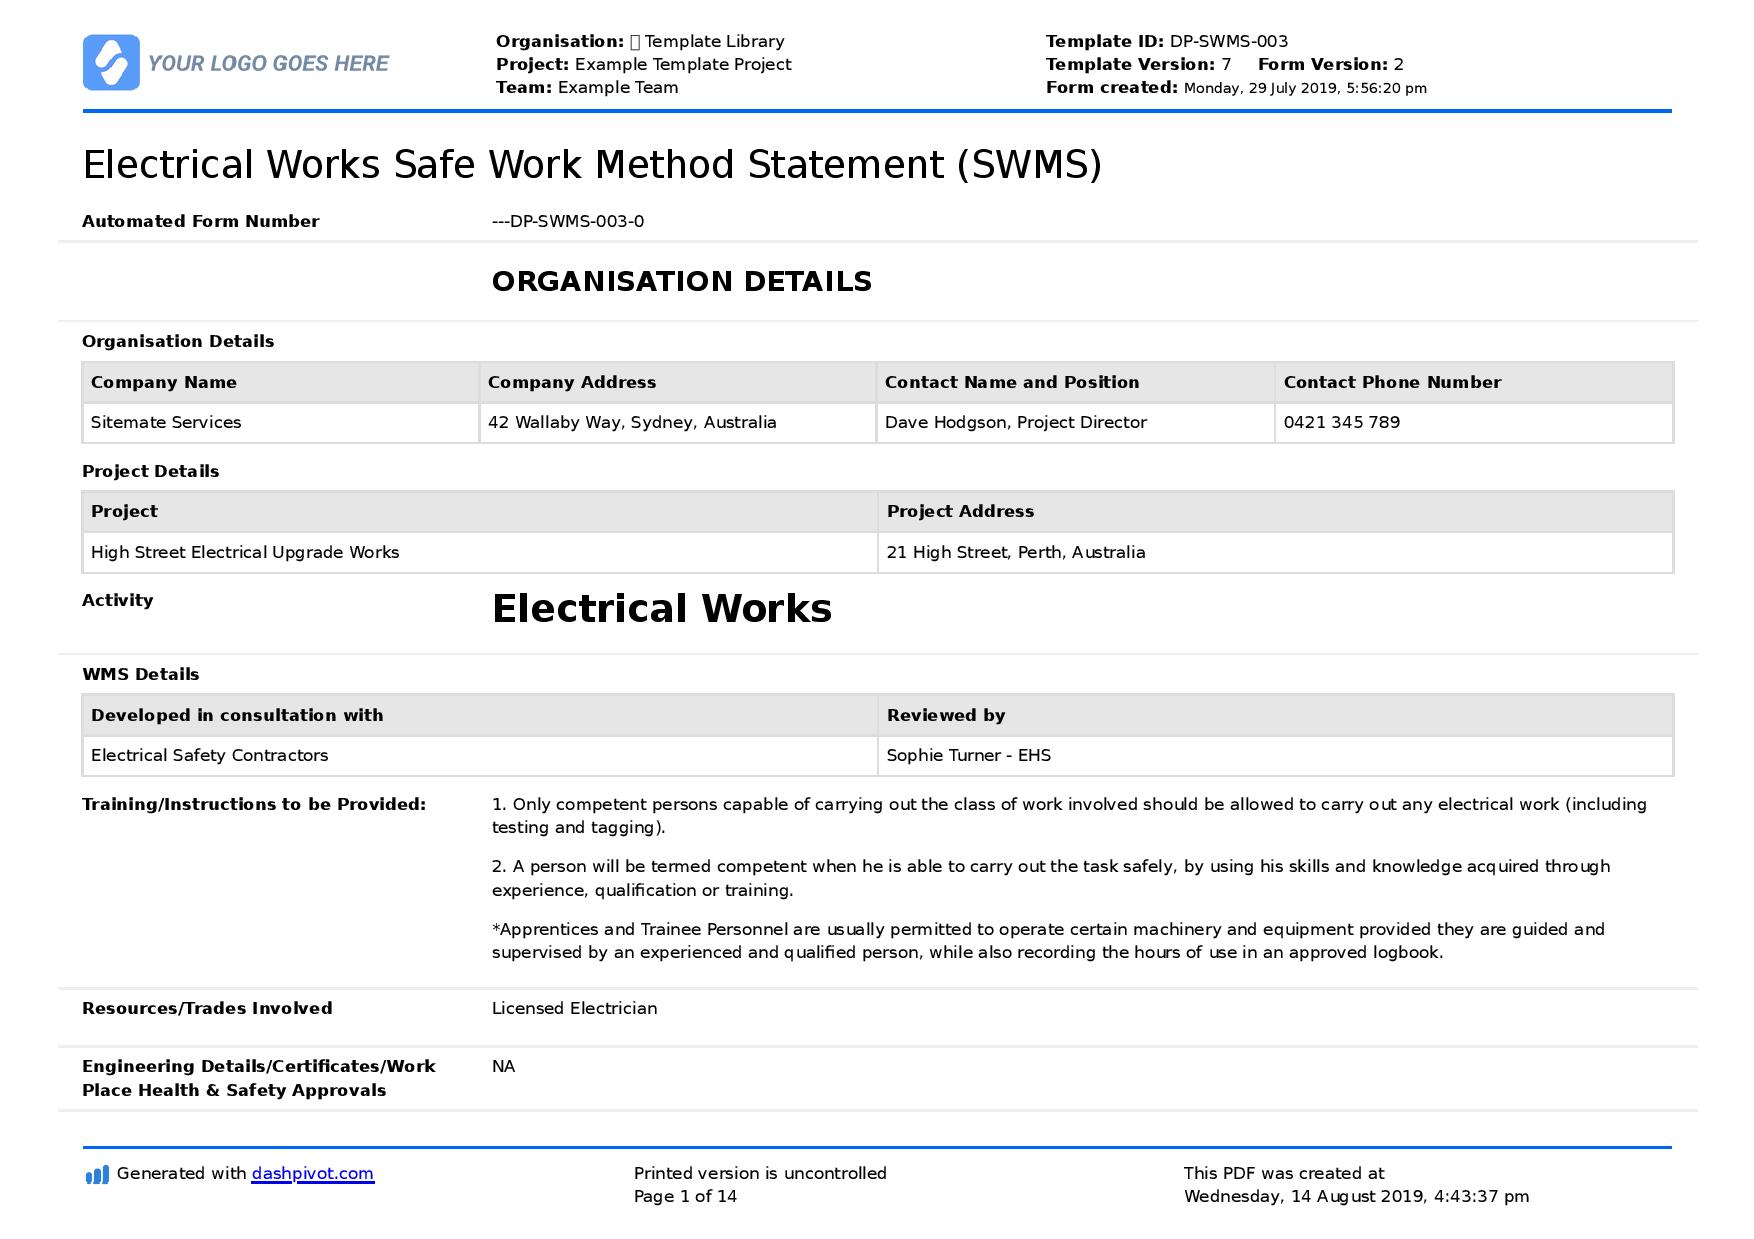
Task: Click the ORGANISATION DETAILS section heading
Action: point(681,282)
